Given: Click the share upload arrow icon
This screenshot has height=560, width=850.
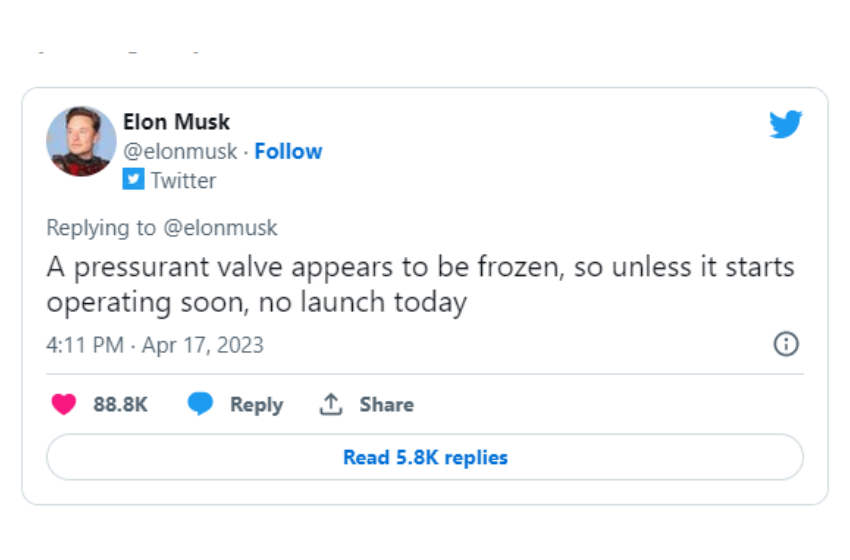Looking at the screenshot, I should click(331, 404).
